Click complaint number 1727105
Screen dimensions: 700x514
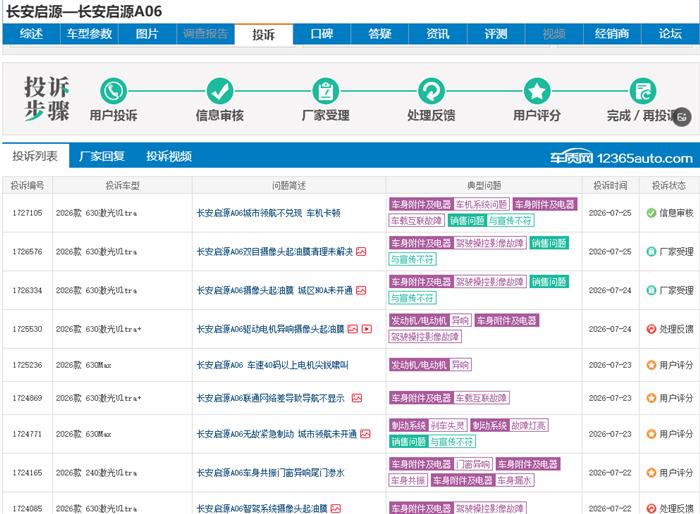click(x=27, y=213)
